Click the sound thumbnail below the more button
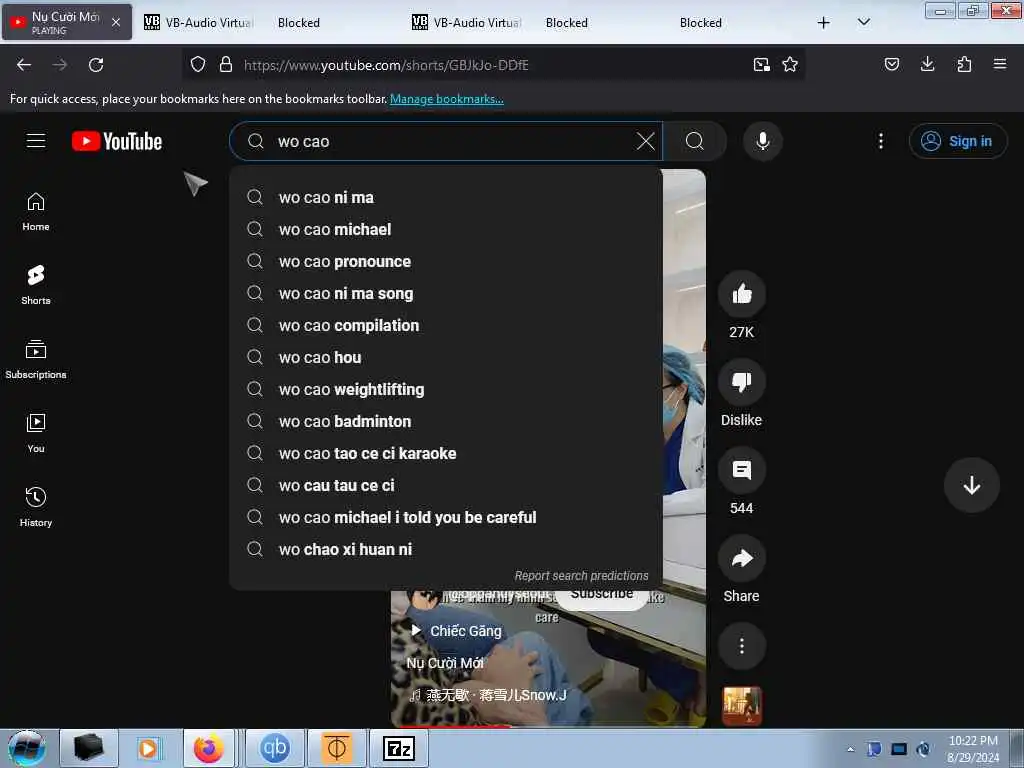1024x768 pixels. tap(741, 705)
